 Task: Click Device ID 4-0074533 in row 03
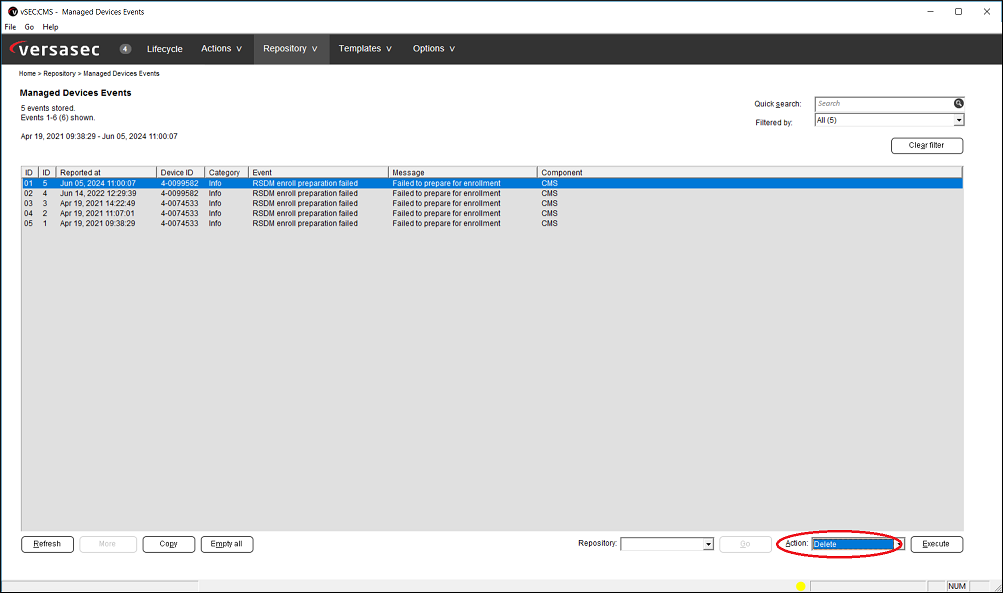coord(179,203)
